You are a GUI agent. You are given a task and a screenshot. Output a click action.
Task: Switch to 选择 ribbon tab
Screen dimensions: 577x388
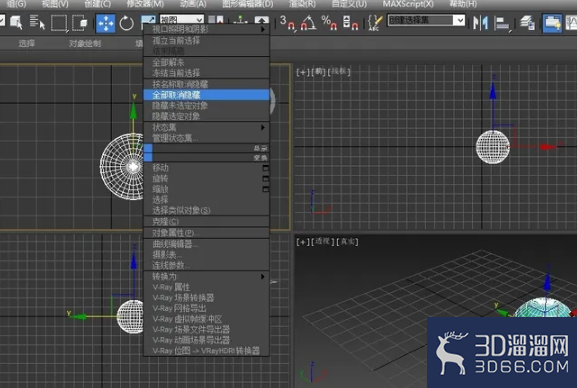click(x=26, y=43)
